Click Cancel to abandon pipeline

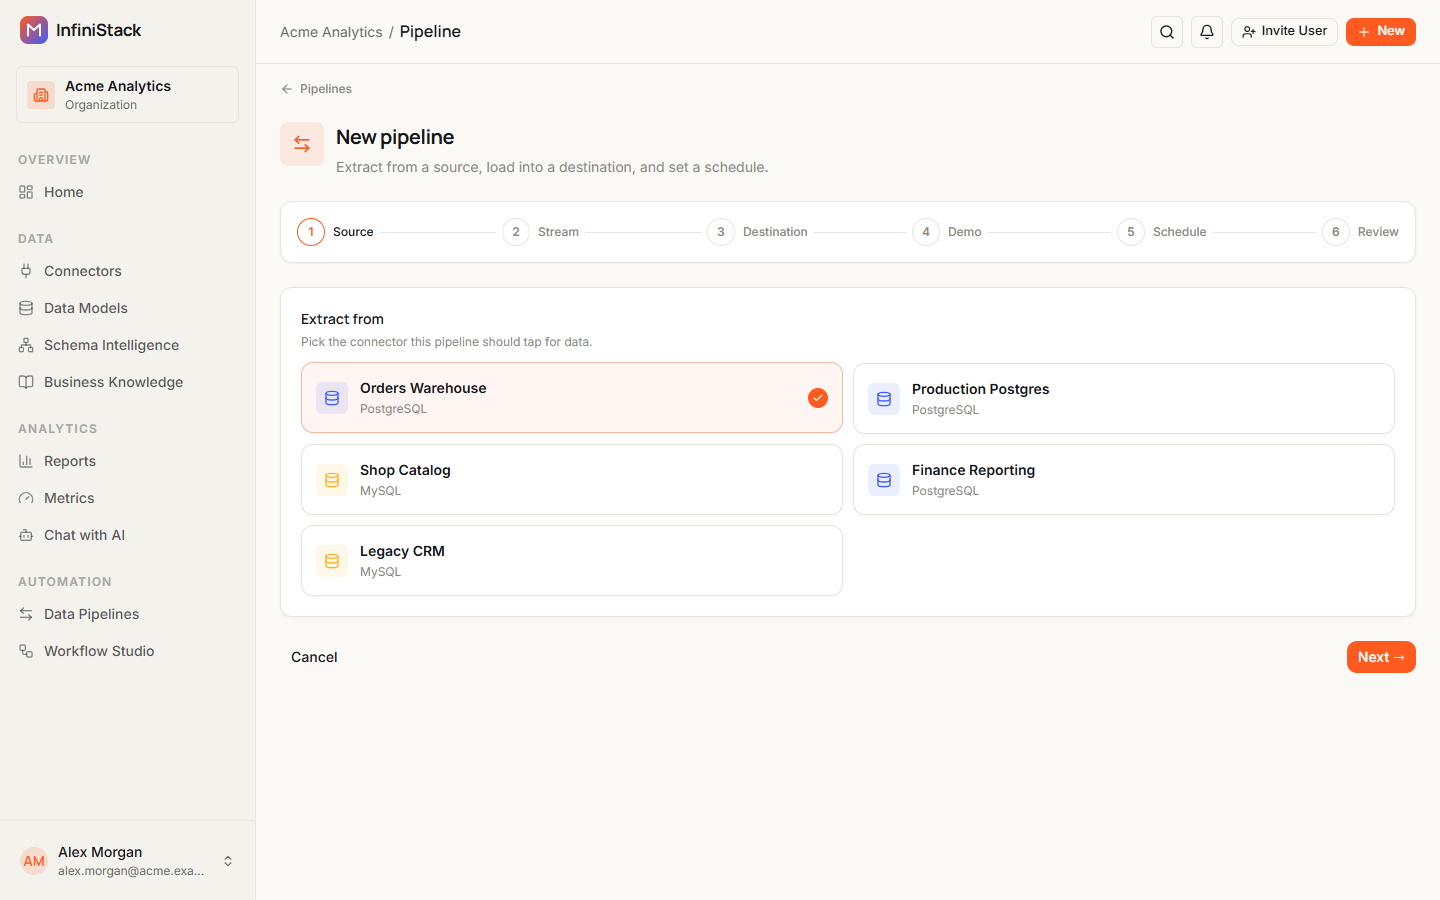314,657
